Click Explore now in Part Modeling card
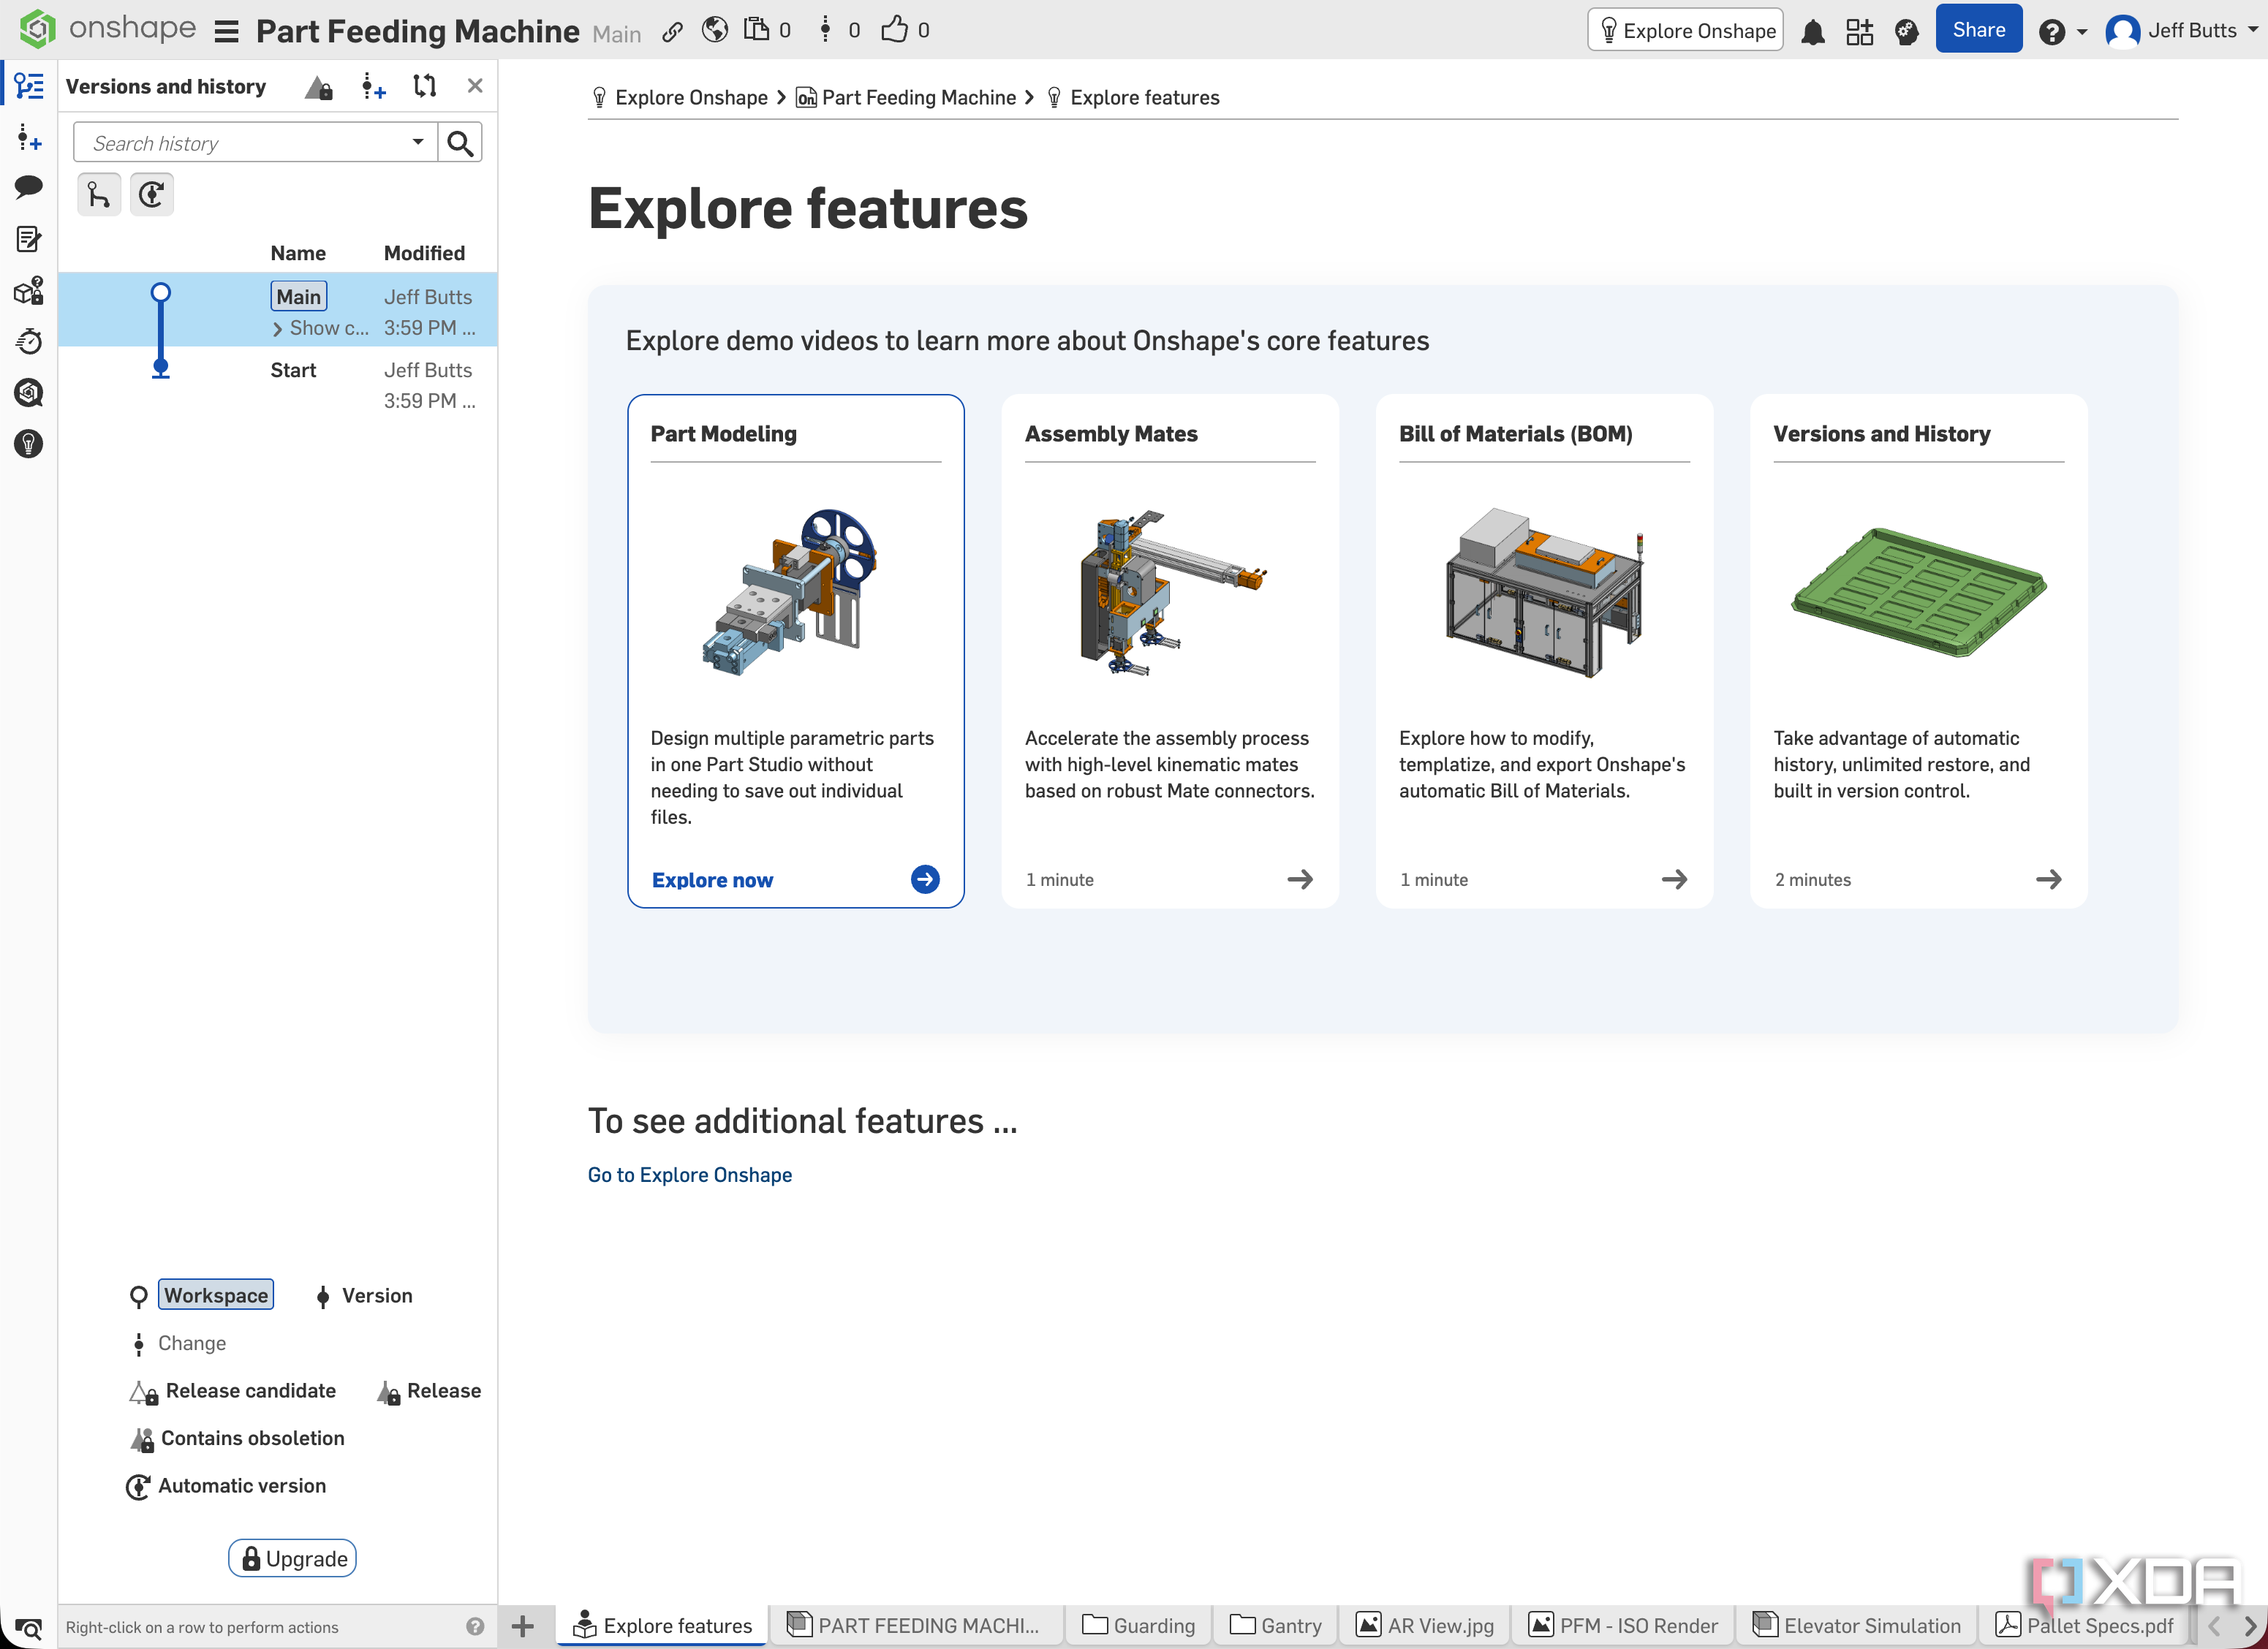 pyautogui.click(x=712, y=880)
